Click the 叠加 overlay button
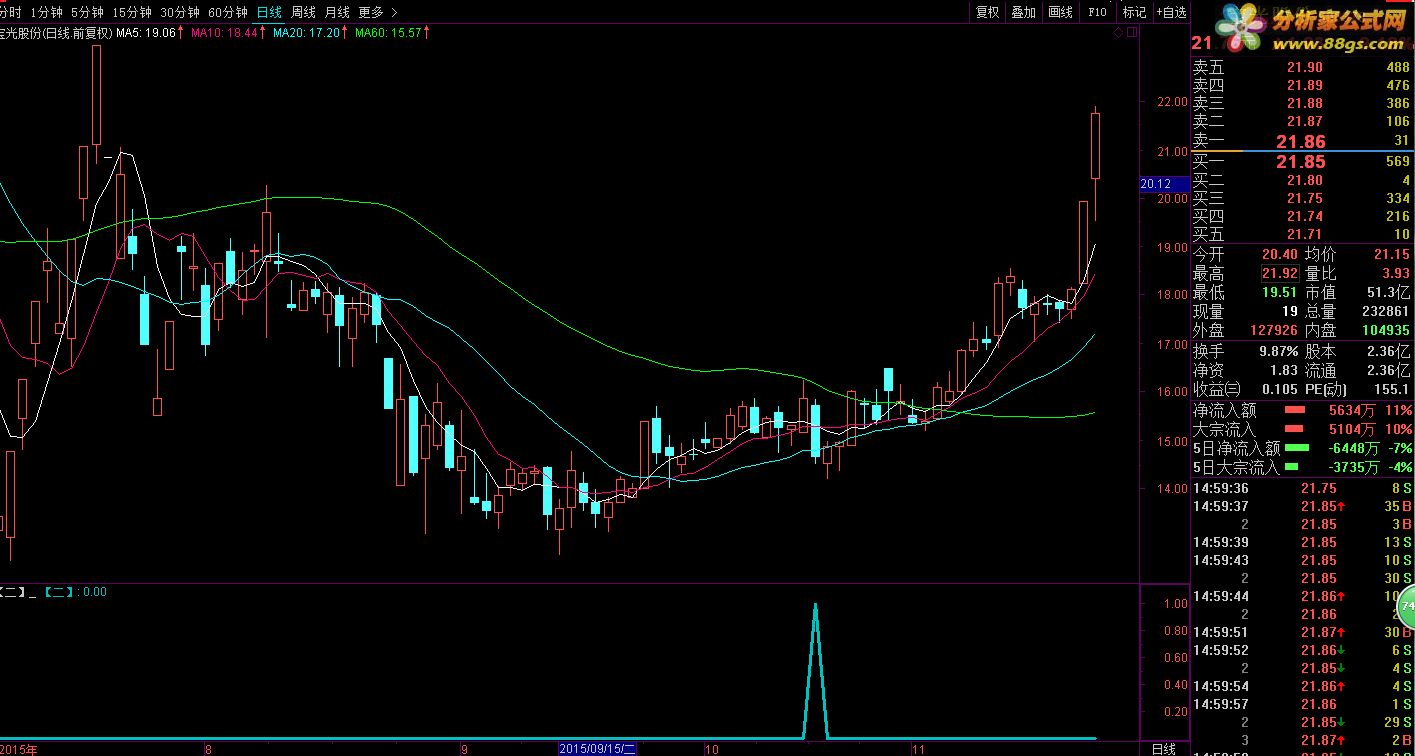 [x=1023, y=12]
